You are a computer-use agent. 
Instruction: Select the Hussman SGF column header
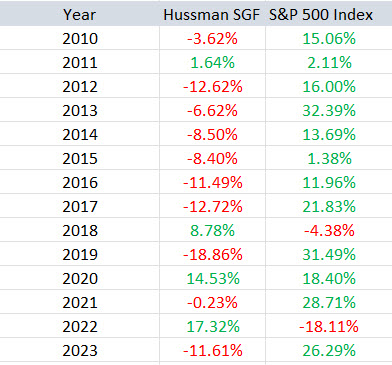tap(212, 15)
